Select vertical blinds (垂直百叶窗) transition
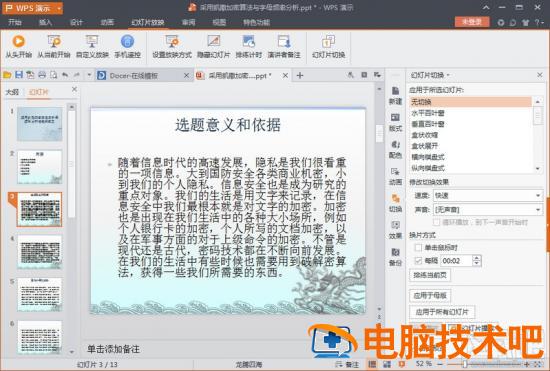Screen dimensions: 550x371 (470, 124)
